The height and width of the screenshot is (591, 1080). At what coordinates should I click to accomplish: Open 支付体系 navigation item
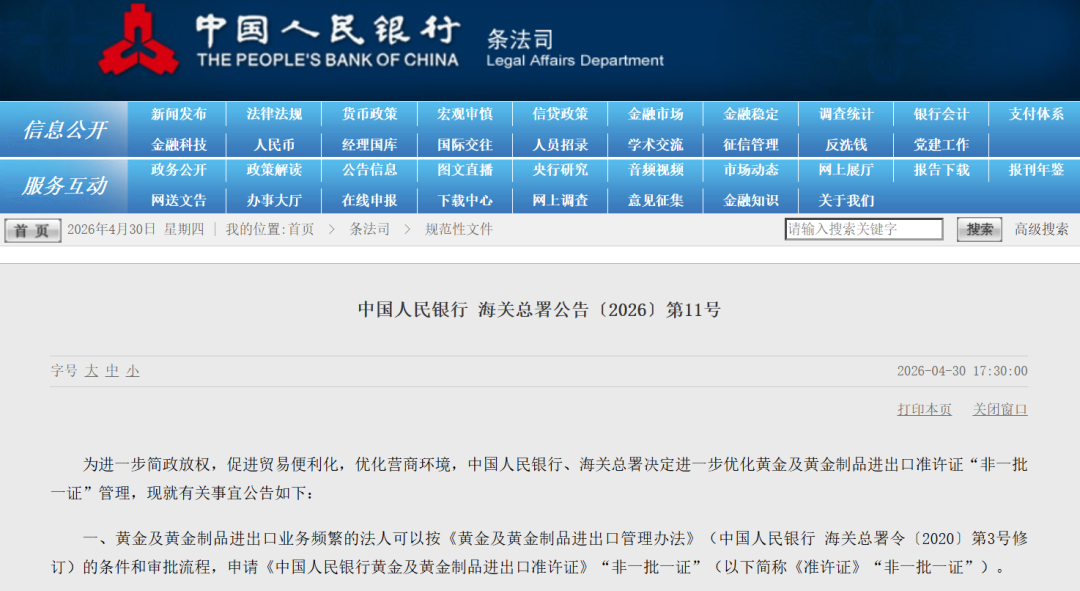tap(1037, 114)
